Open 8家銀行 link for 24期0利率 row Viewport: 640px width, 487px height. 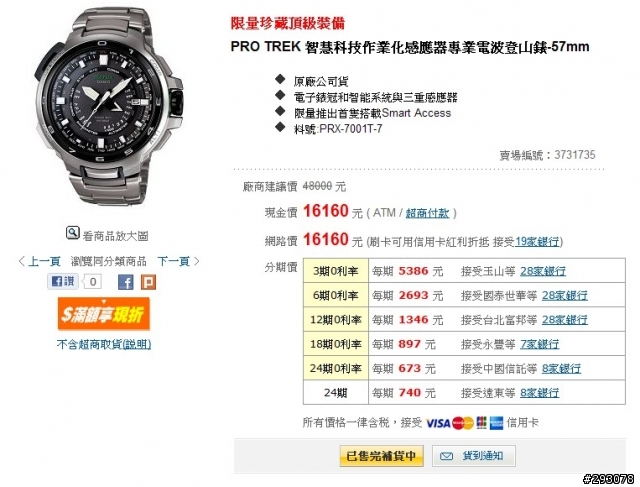(562, 369)
